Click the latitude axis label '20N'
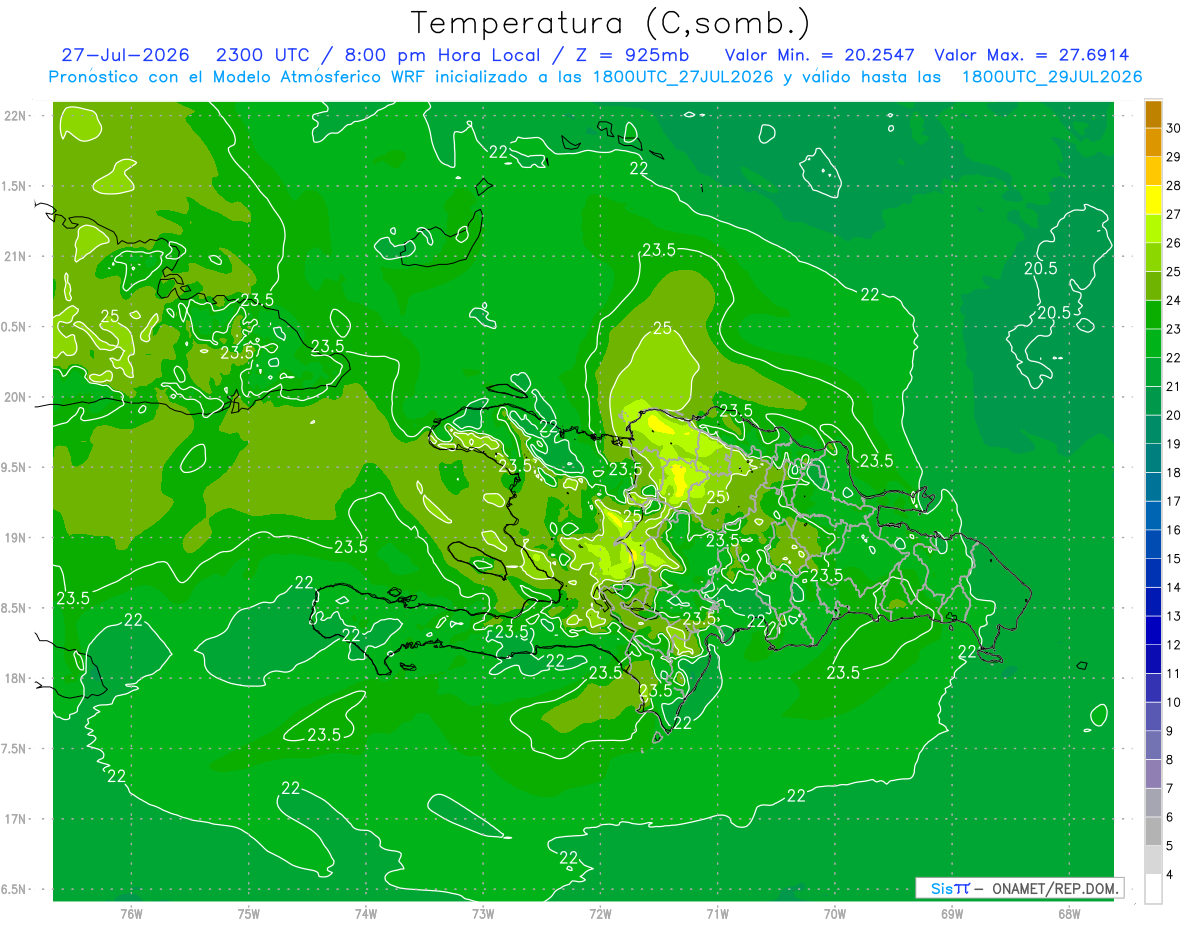 point(17,398)
